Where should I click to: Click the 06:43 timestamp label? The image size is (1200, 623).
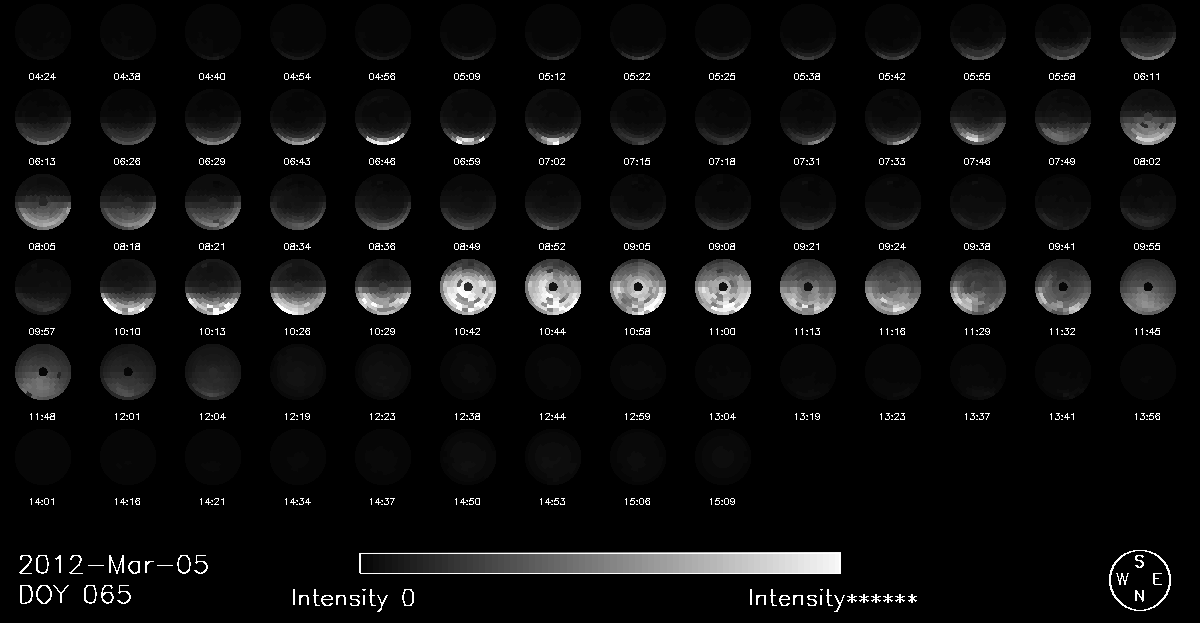(298, 161)
